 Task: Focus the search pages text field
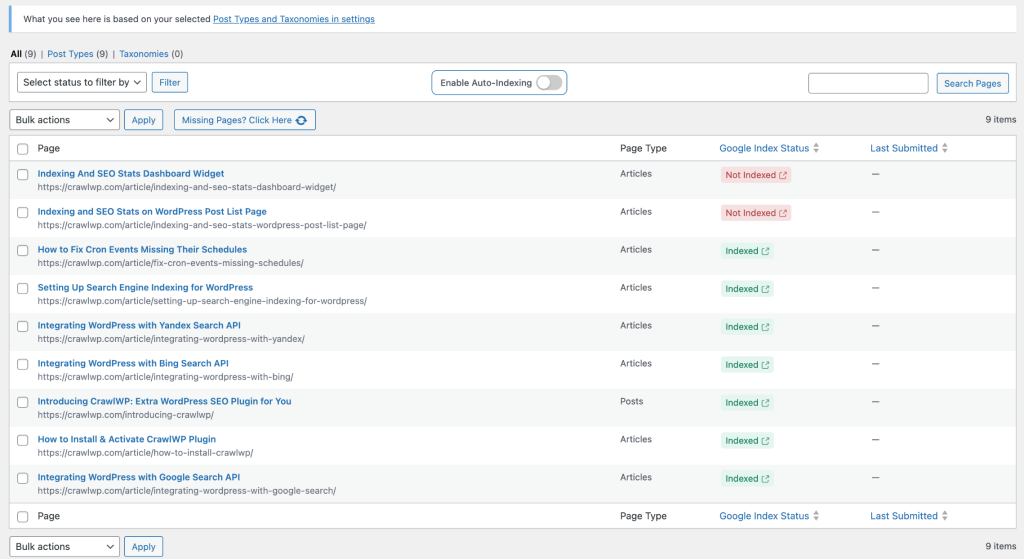coord(868,83)
